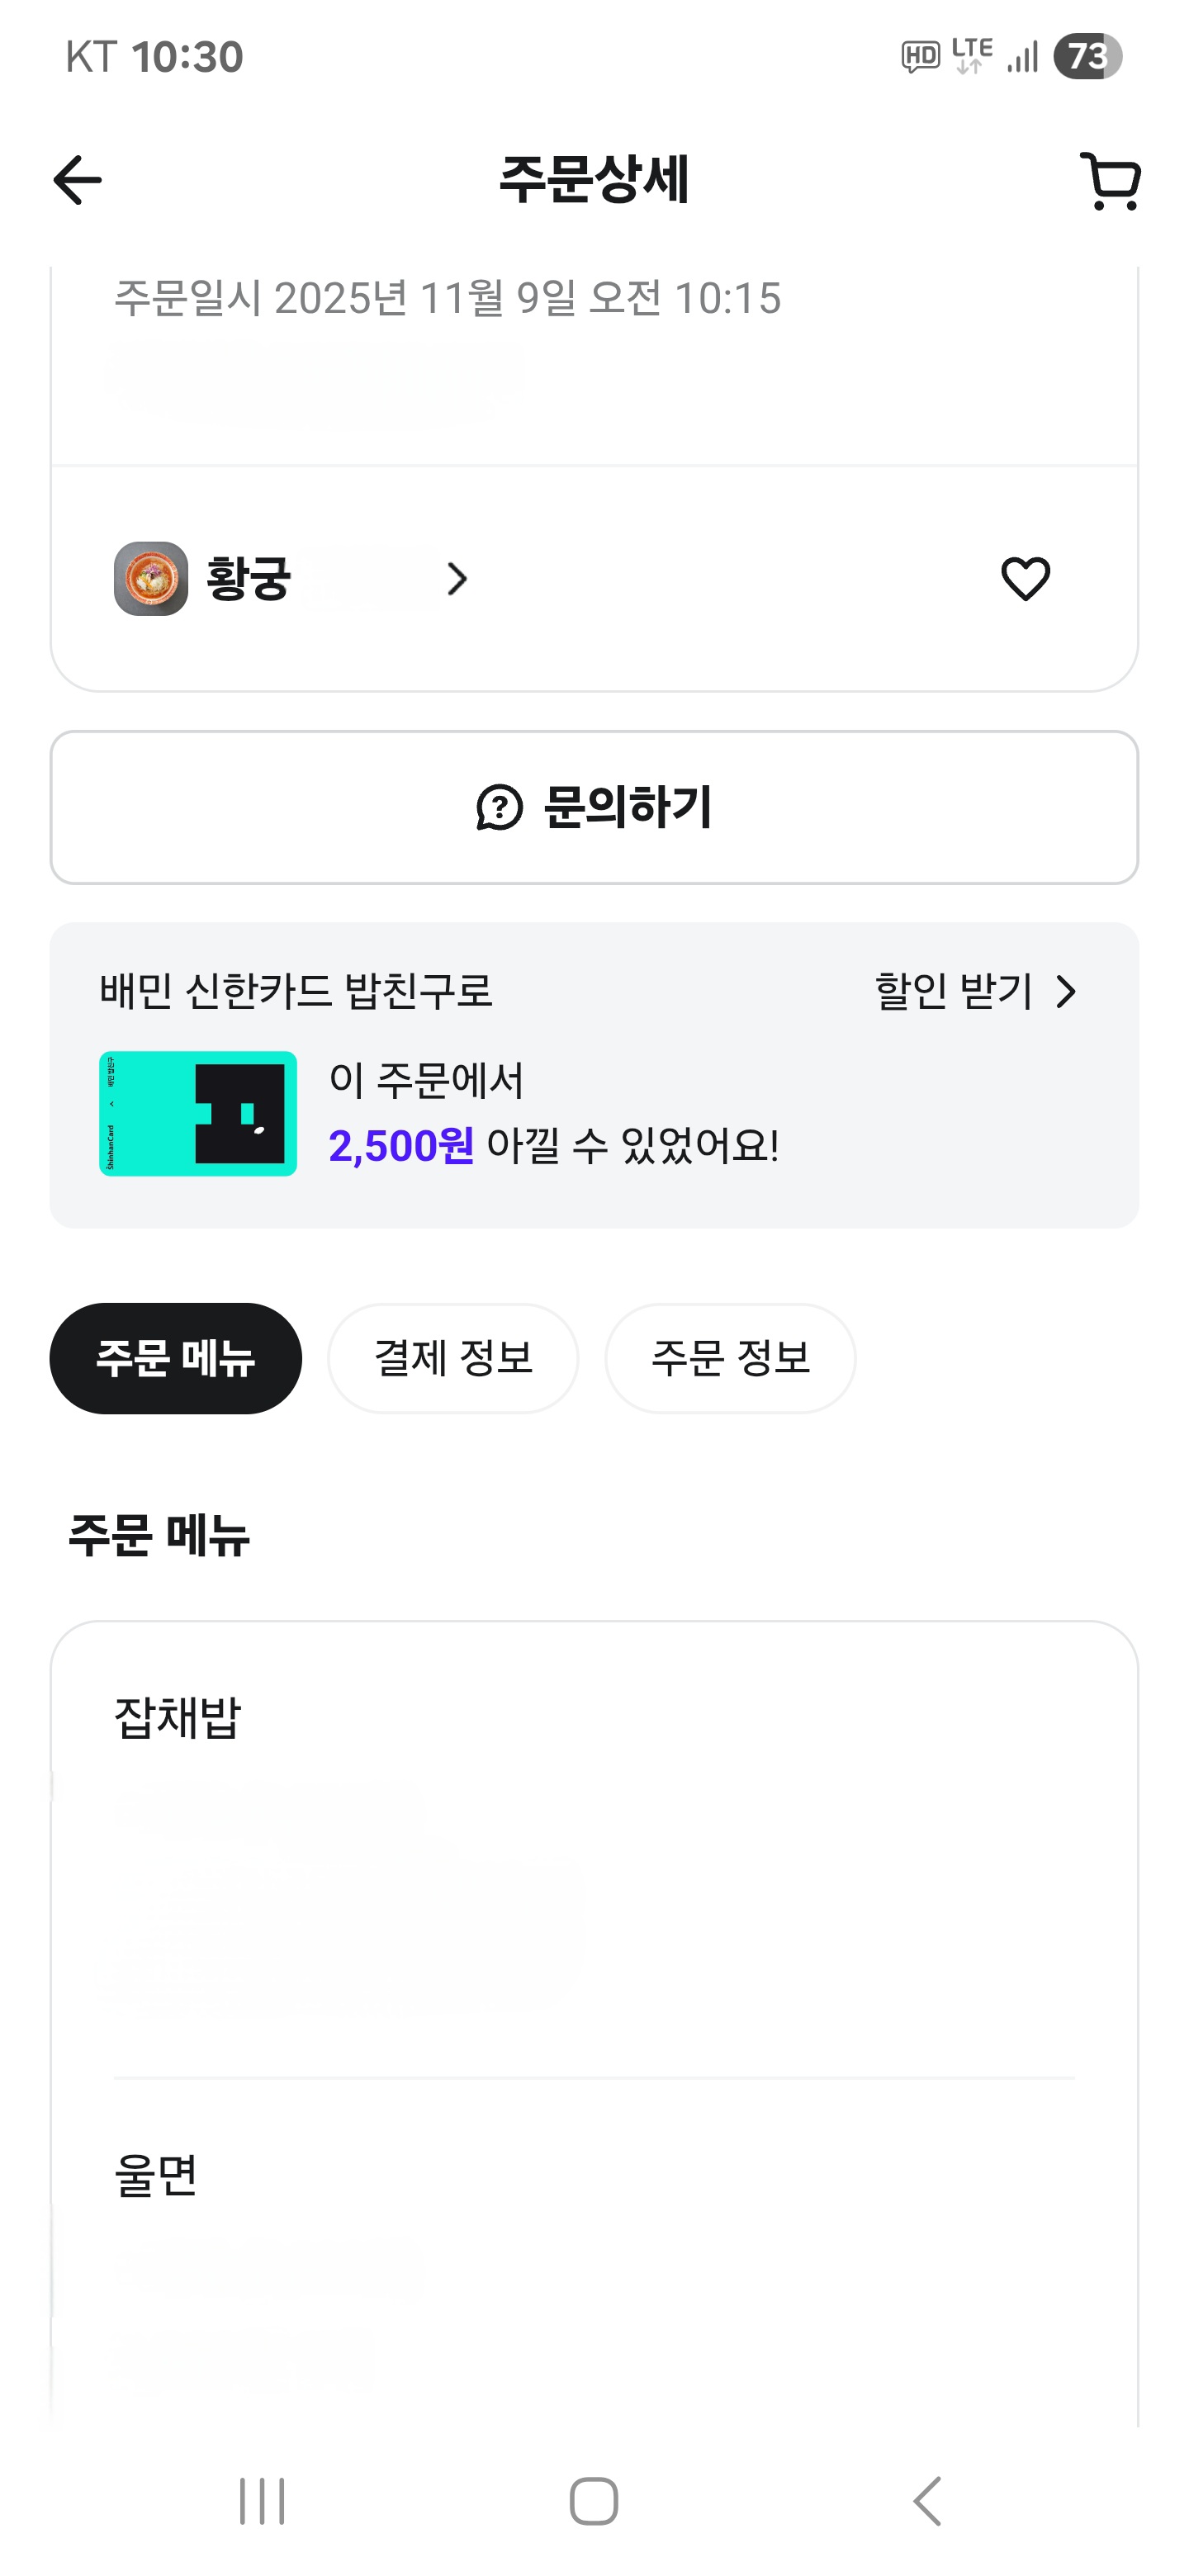Tap the 황궁 restaurant thumbnail image
This screenshot has width=1189, height=2576.
click(x=151, y=579)
